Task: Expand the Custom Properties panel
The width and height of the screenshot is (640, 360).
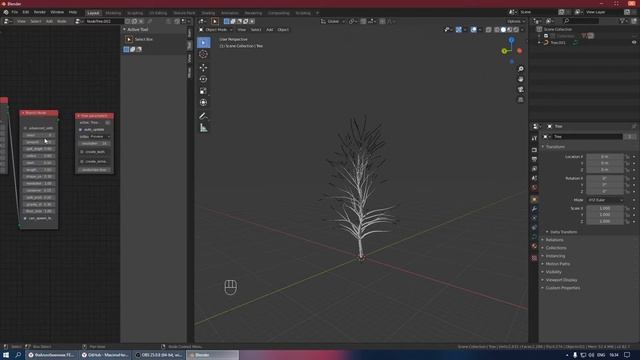Action: coord(562,288)
